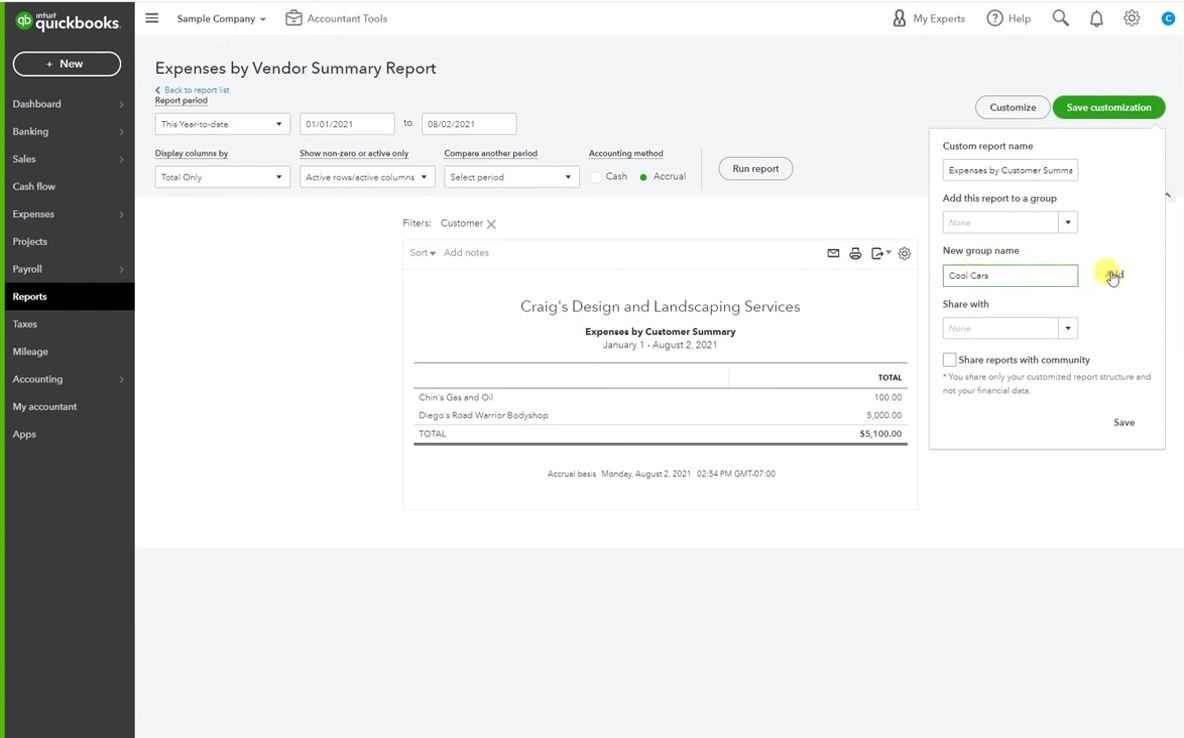The width and height of the screenshot is (1184, 738).
Task: Click the Customize button
Action: (1012, 107)
